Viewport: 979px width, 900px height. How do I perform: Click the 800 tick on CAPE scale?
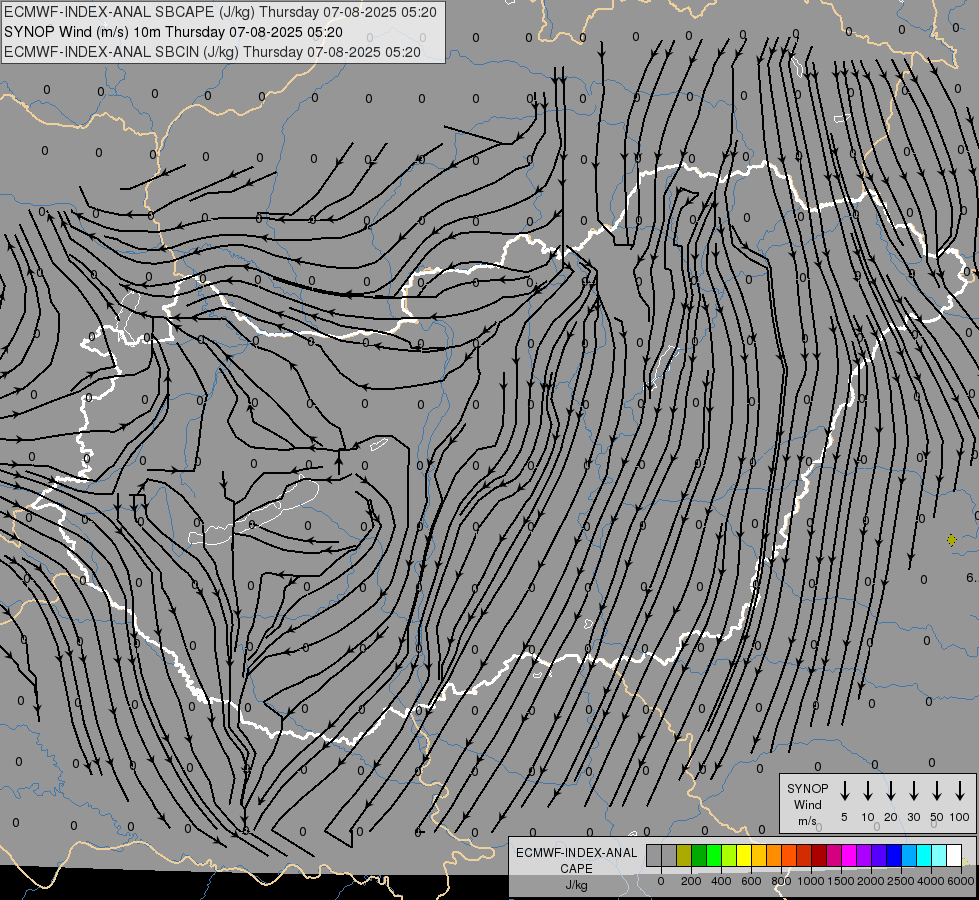781,881
